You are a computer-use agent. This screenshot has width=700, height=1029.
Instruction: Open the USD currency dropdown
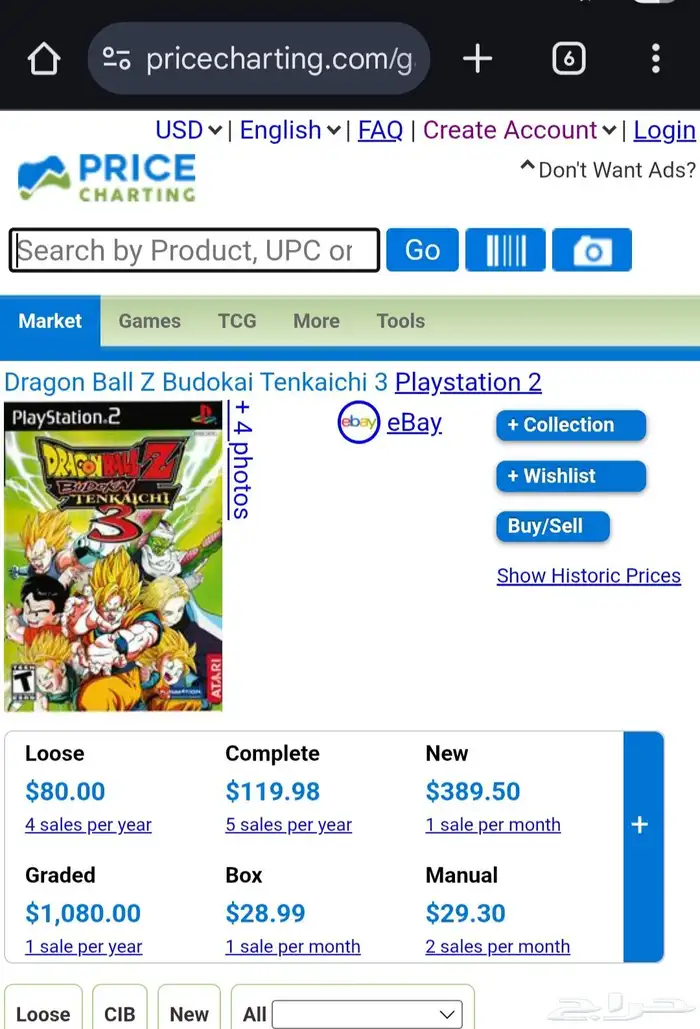click(x=178, y=130)
